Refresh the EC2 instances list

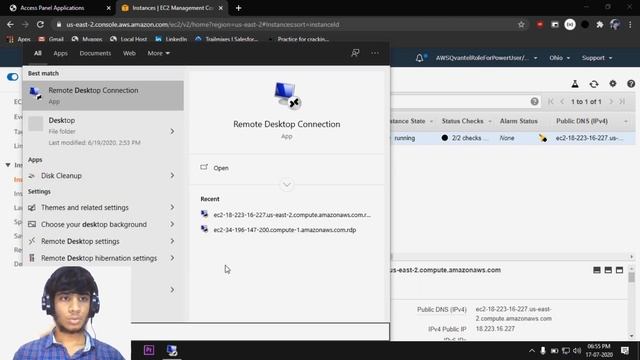(594, 84)
